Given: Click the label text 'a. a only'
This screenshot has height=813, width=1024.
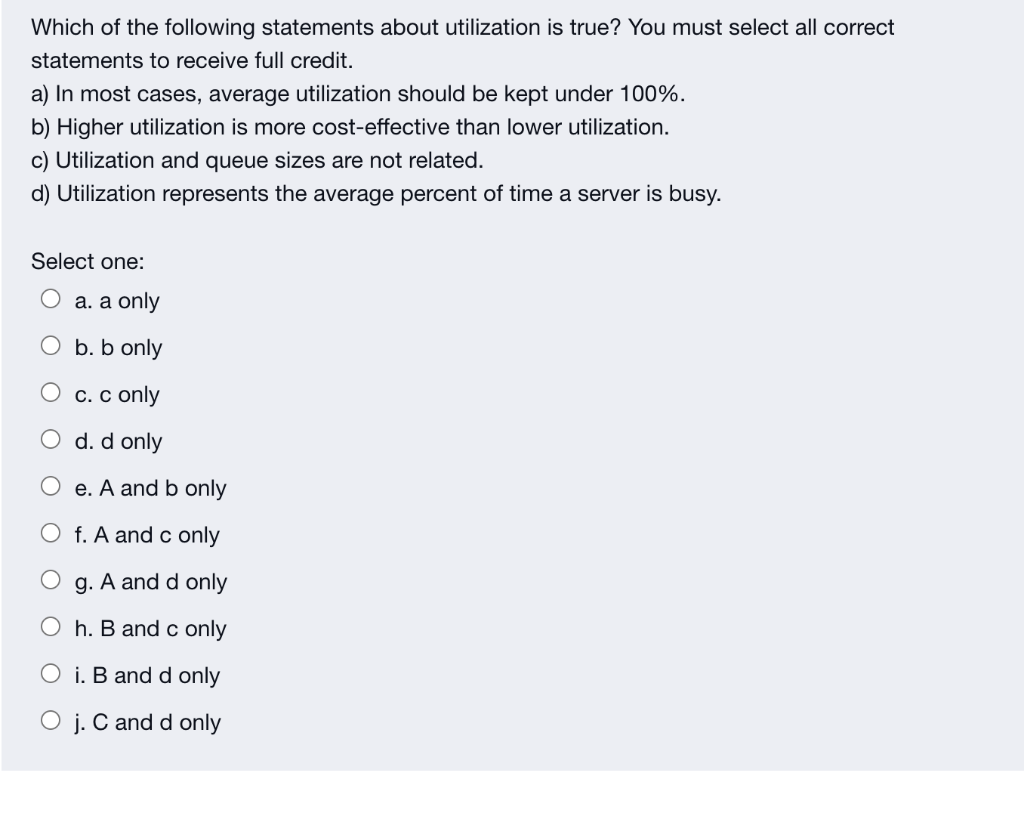Looking at the screenshot, I should (117, 301).
